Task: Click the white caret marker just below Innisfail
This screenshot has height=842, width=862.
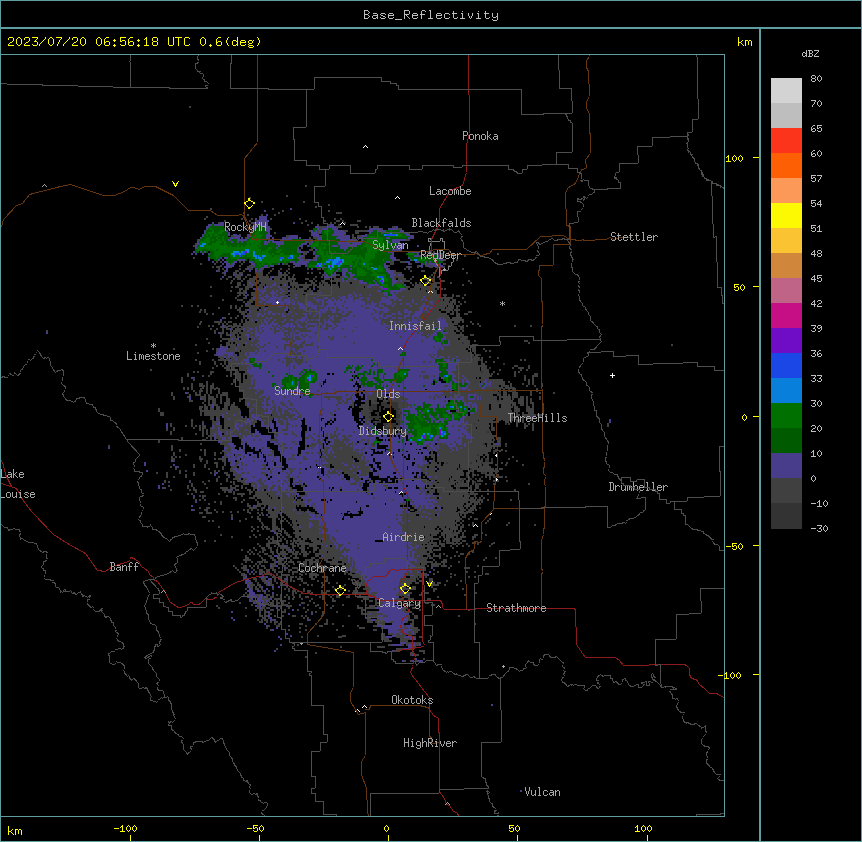Action: click(400, 349)
